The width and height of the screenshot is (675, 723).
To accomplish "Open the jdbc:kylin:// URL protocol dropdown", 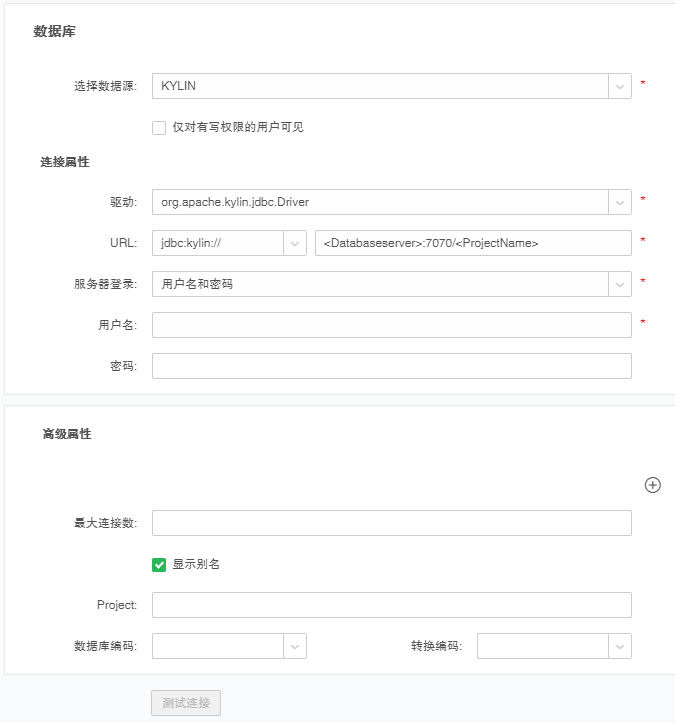I will [x=295, y=243].
